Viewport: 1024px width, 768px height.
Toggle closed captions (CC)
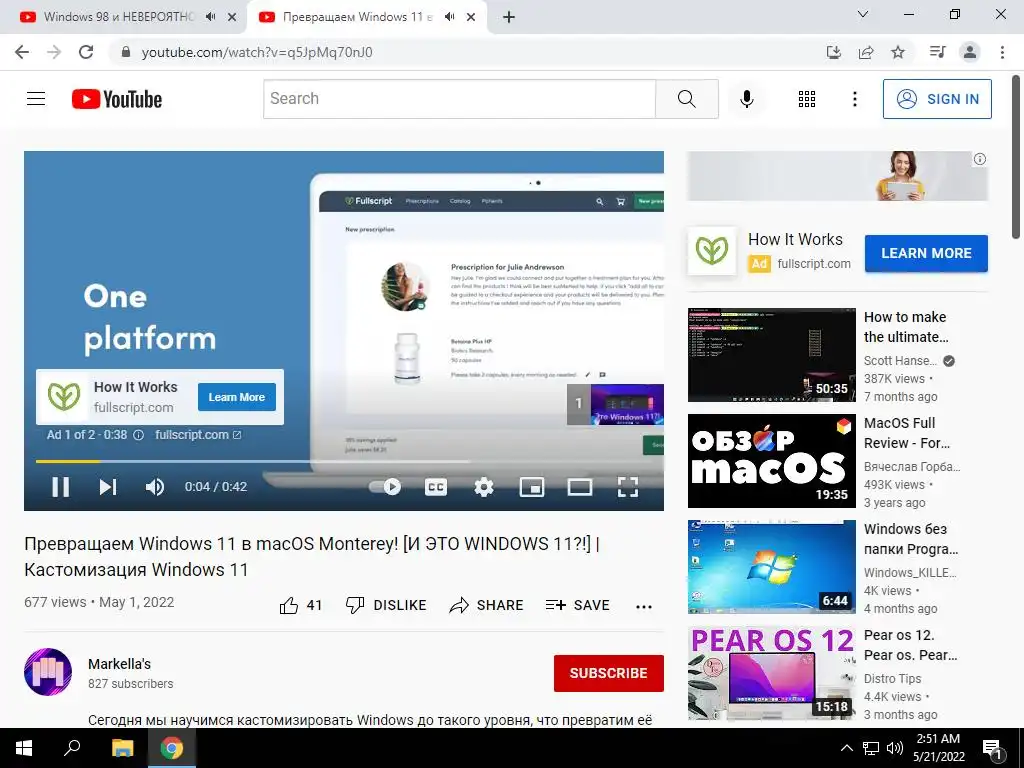pos(436,487)
